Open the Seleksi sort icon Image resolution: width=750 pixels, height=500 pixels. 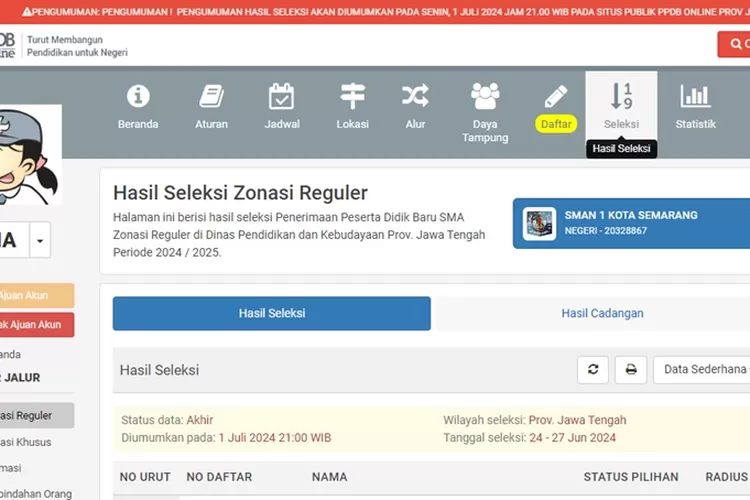click(621, 96)
